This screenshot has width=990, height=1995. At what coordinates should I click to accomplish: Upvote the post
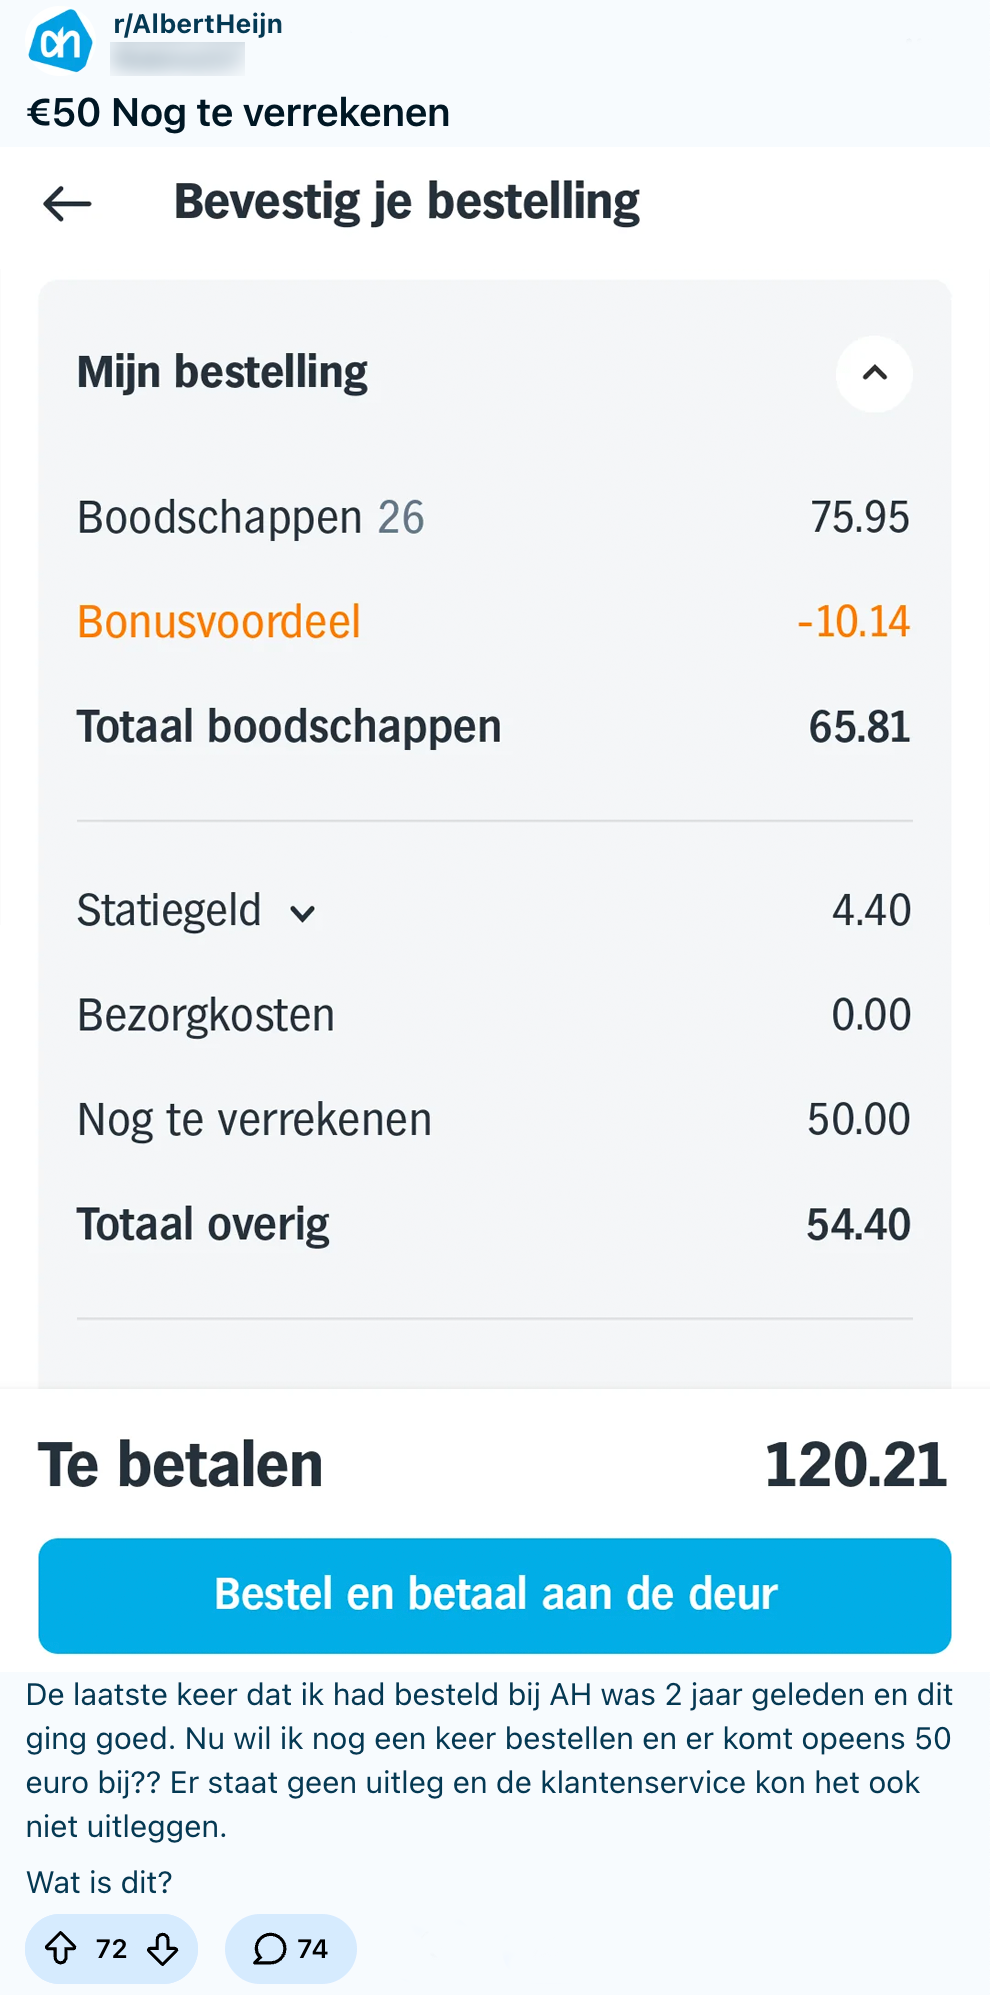click(x=61, y=1948)
